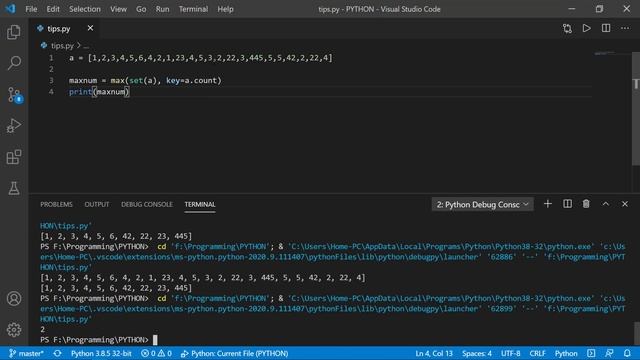Screen dimensions: 640x360
Task: Click line number 3 in the gutter
Action: [x=51, y=80]
